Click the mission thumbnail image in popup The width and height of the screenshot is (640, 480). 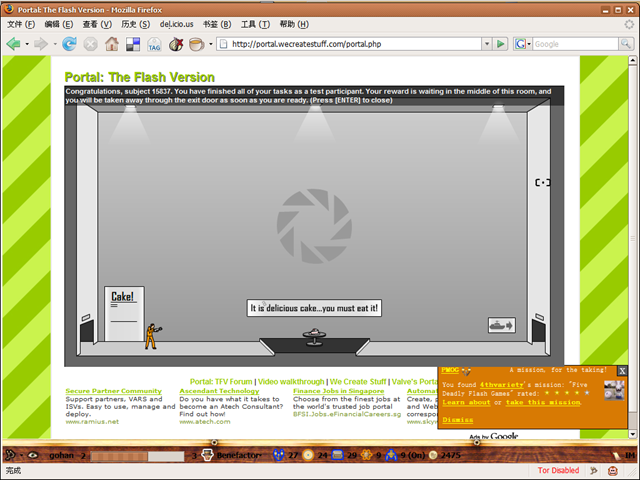[614, 390]
